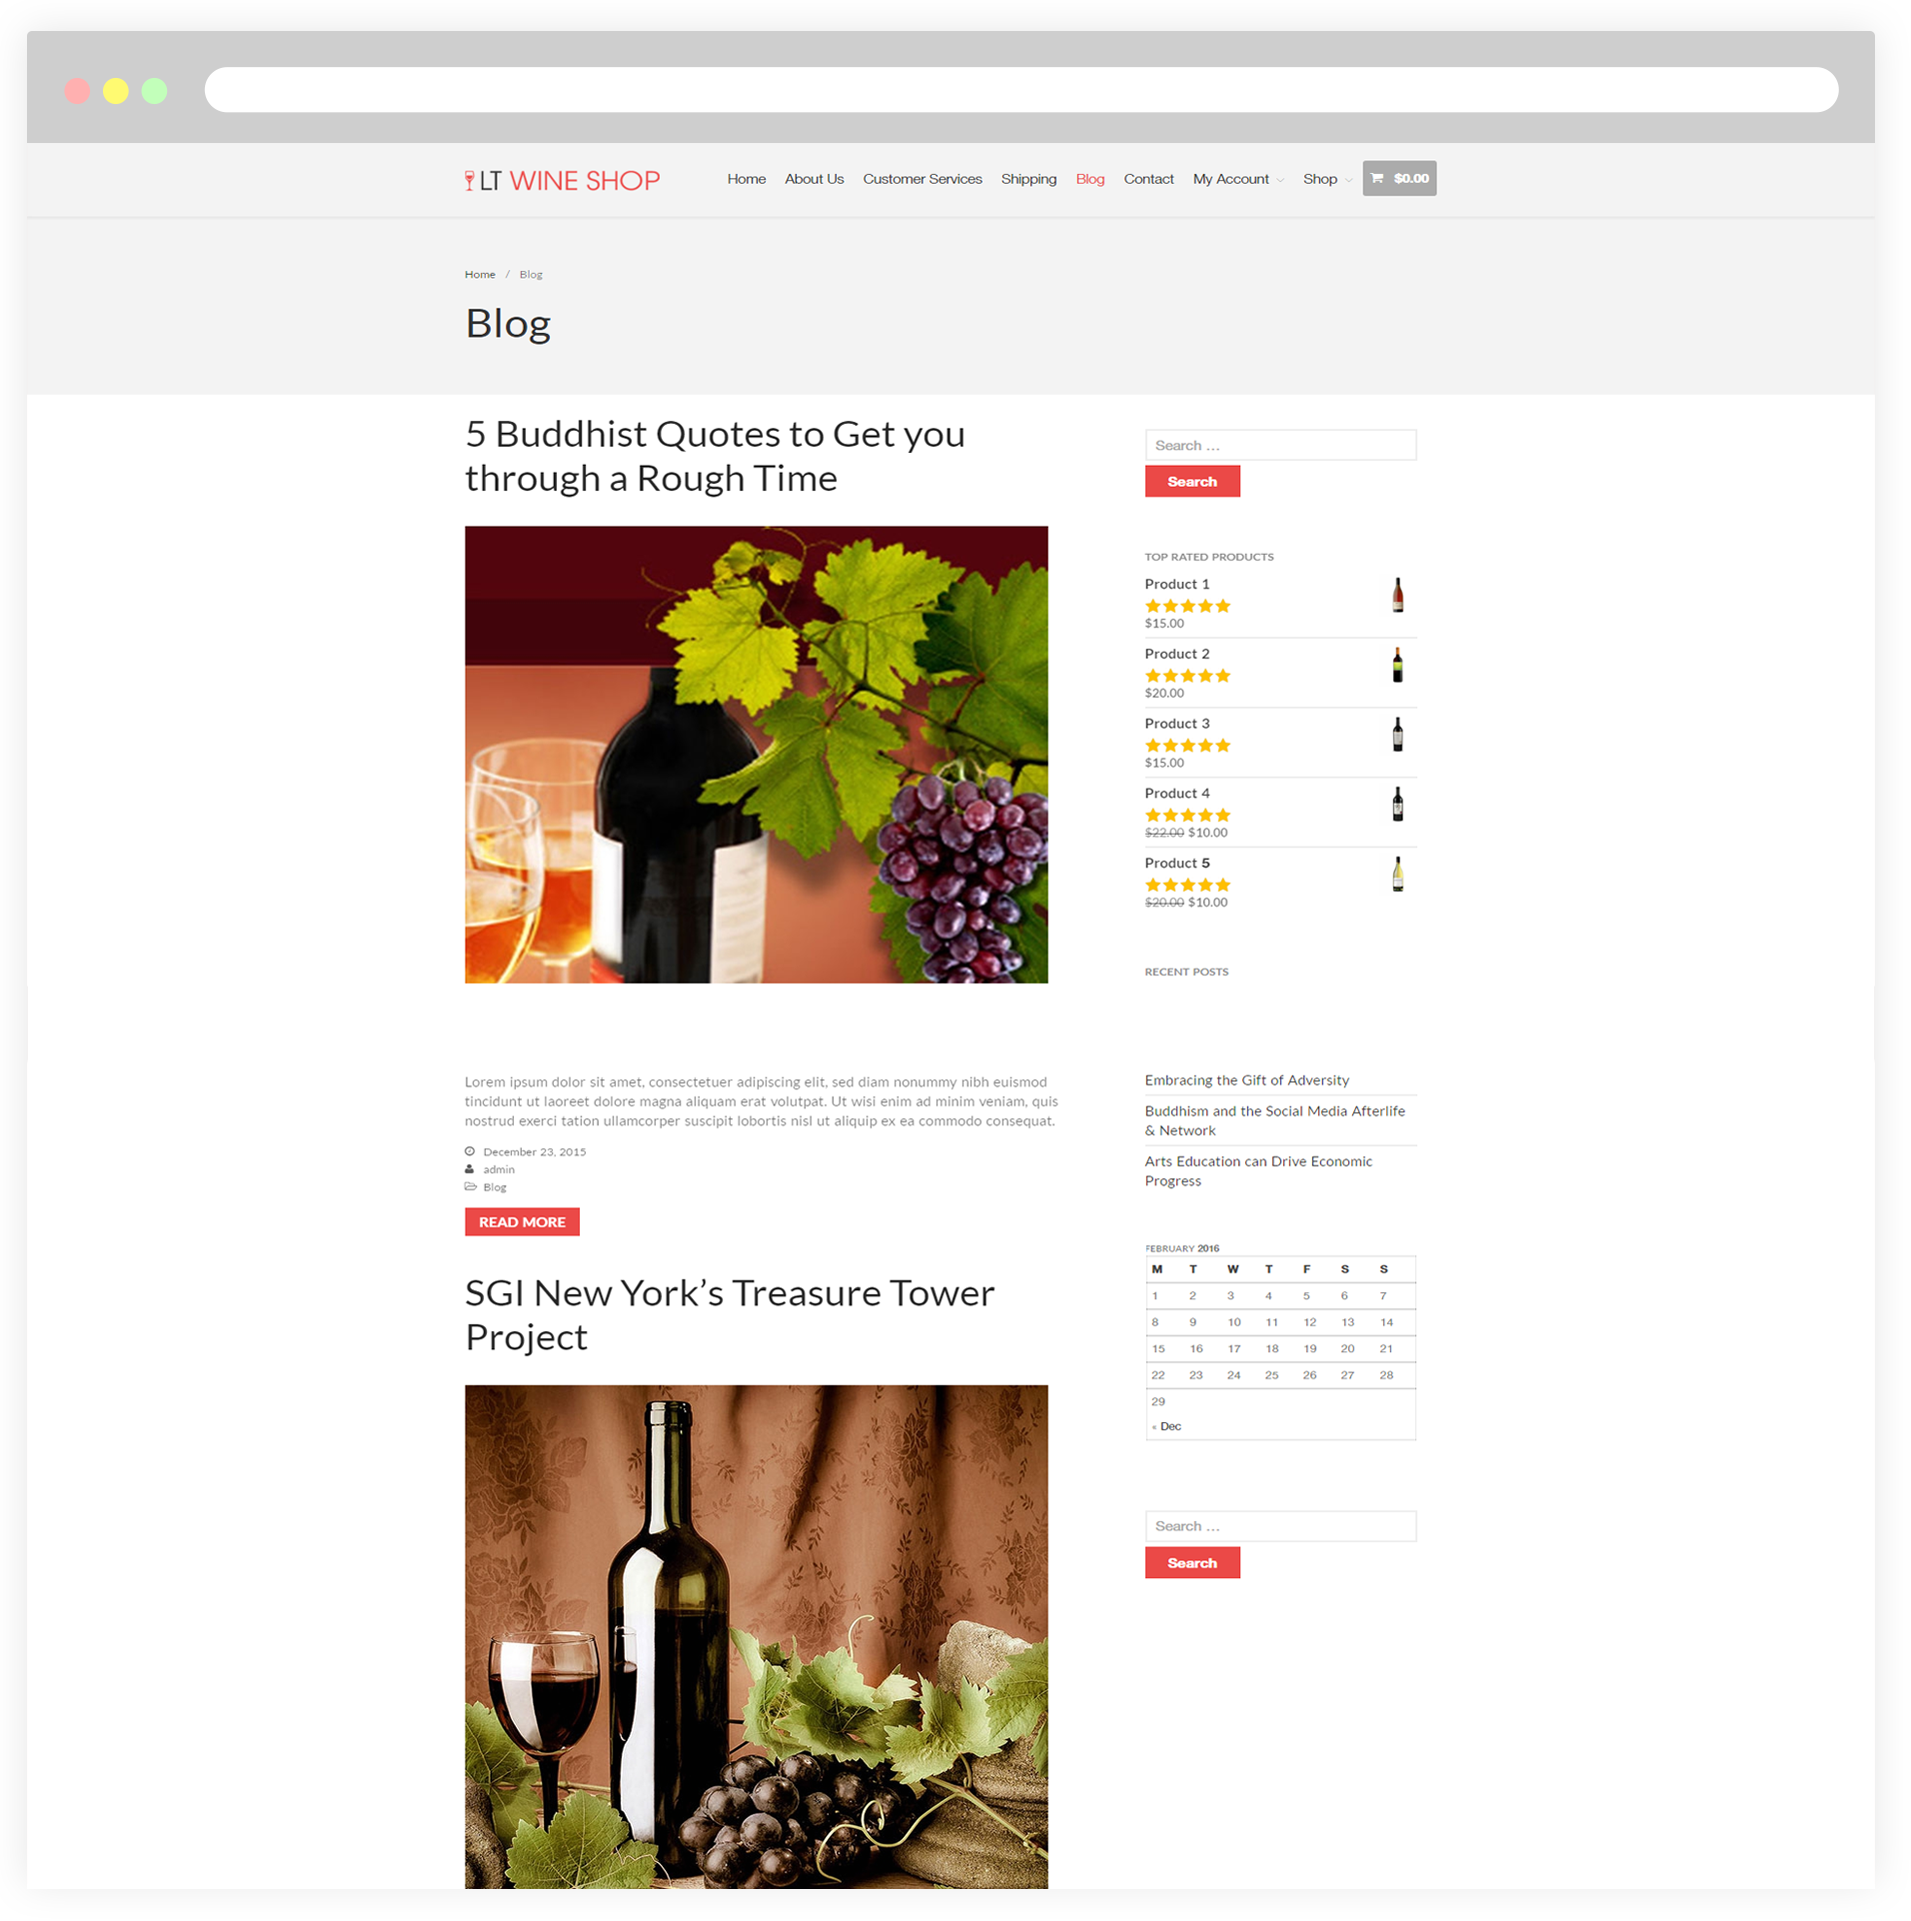
Task: Go to previous month Dec in calendar
Action: (1166, 1426)
